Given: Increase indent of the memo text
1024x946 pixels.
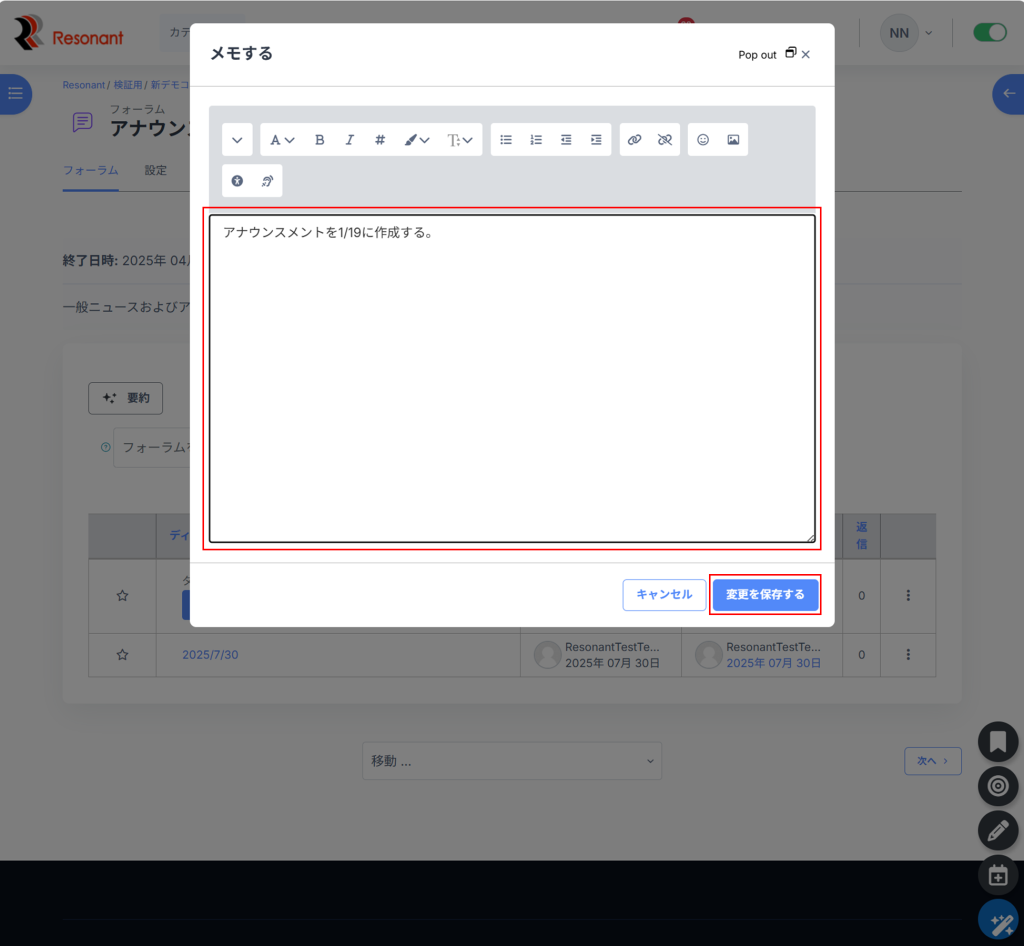Looking at the screenshot, I should (x=596, y=140).
